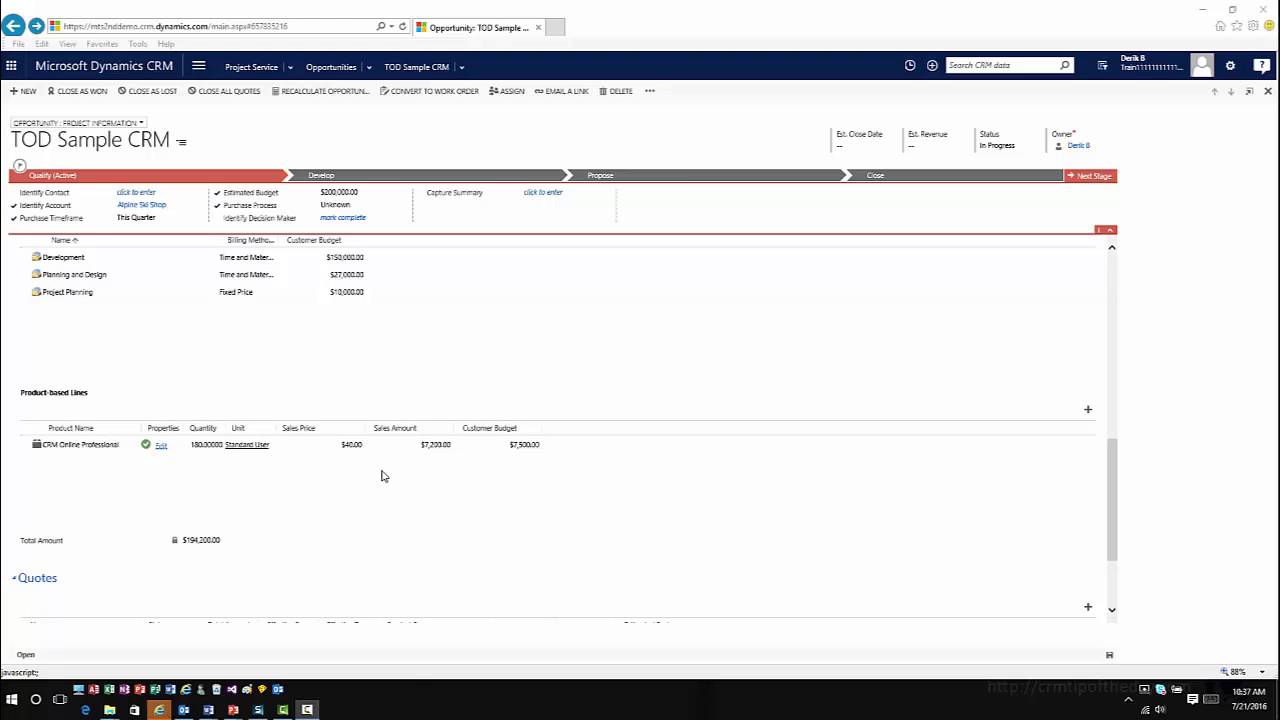This screenshot has height=720, width=1280.
Task: Click the user profile avatar
Action: click(1202, 66)
